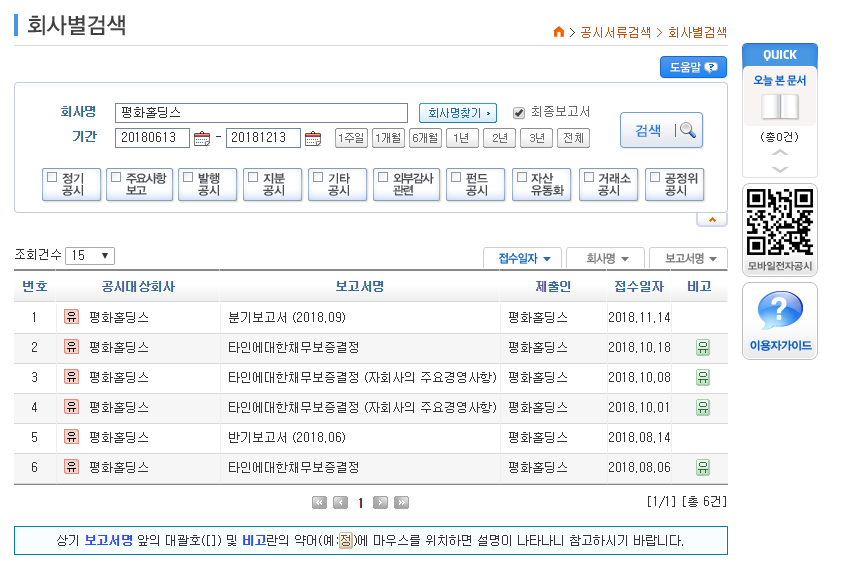This screenshot has height=580, width=853.
Task: Open start date calendar picker
Action: pos(202,138)
